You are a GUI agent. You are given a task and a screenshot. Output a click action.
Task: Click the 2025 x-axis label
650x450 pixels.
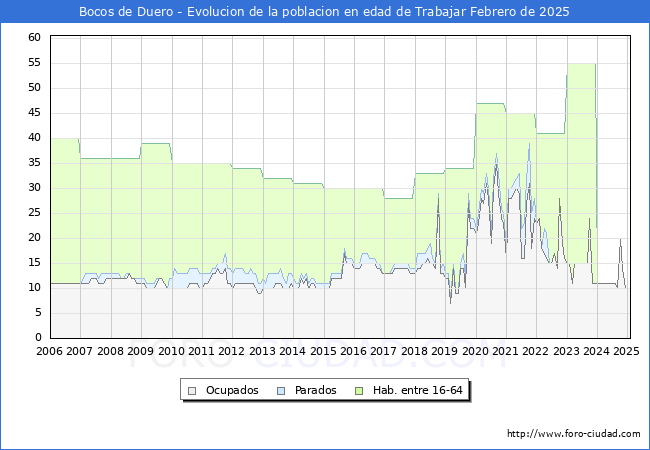click(x=626, y=351)
